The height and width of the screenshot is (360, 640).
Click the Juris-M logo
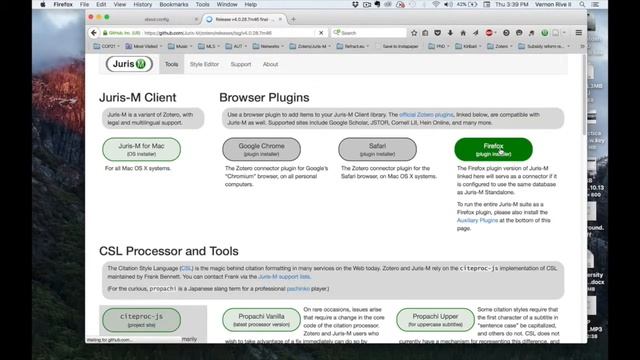tap(129, 64)
